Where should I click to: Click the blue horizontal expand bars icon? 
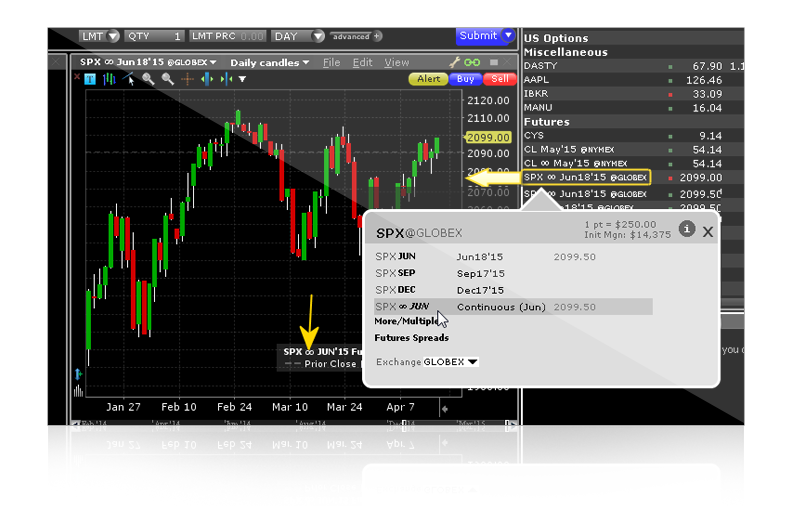(x=207, y=79)
